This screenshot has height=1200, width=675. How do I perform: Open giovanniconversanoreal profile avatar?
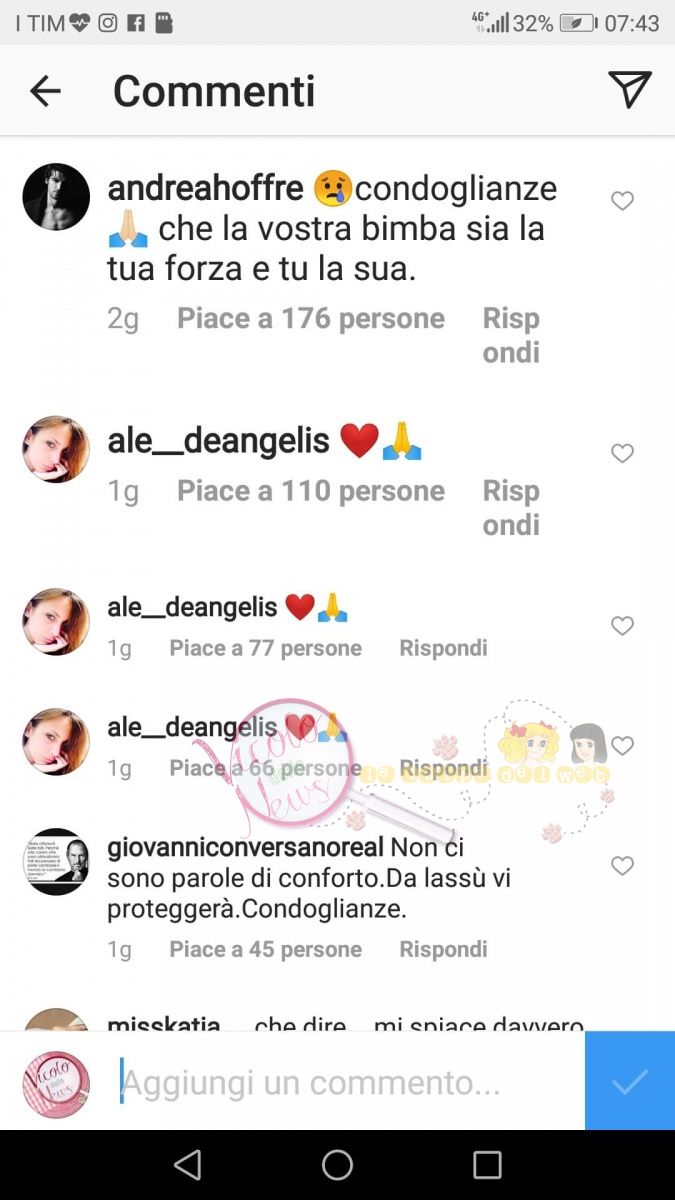(56, 861)
